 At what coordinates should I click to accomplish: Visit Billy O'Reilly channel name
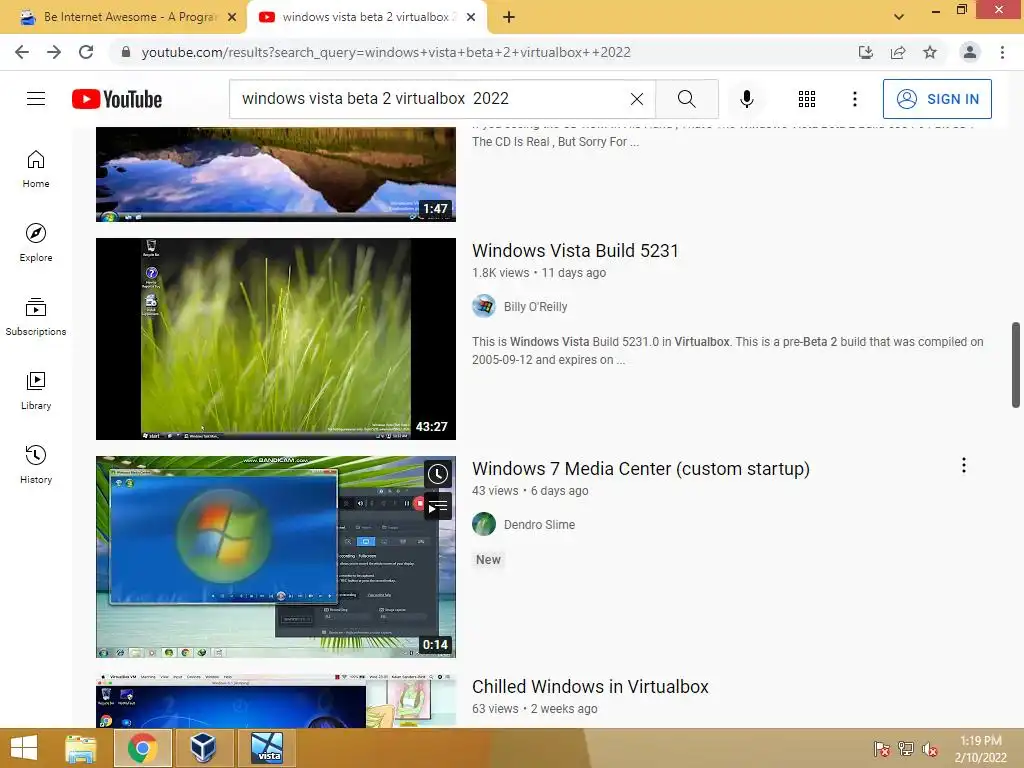pos(536,306)
